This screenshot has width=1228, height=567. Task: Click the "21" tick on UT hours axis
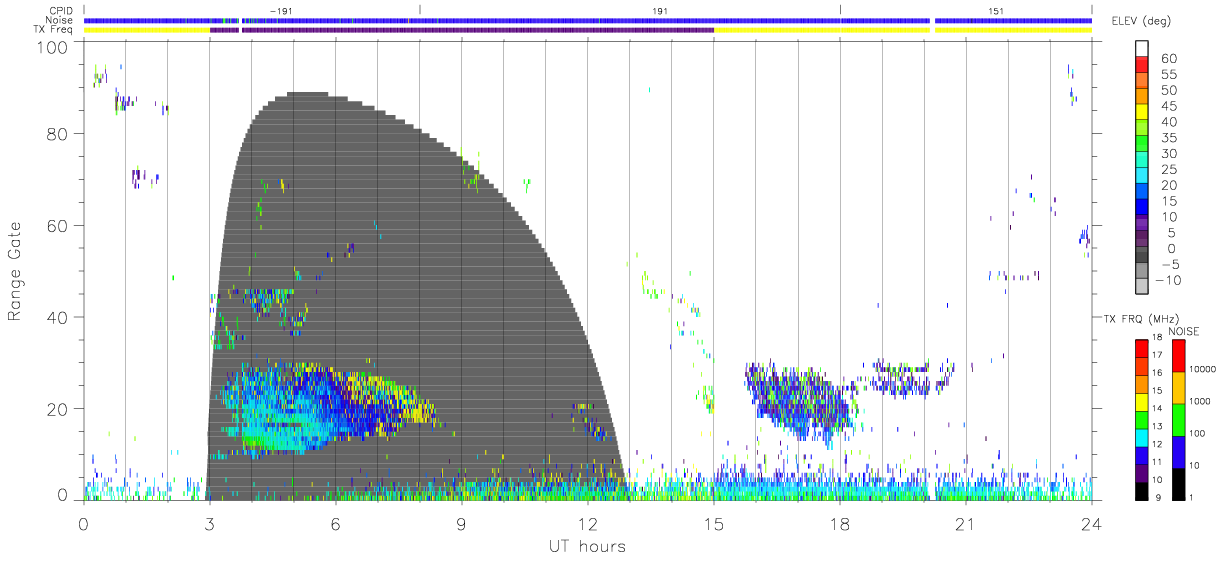pos(965,523)
